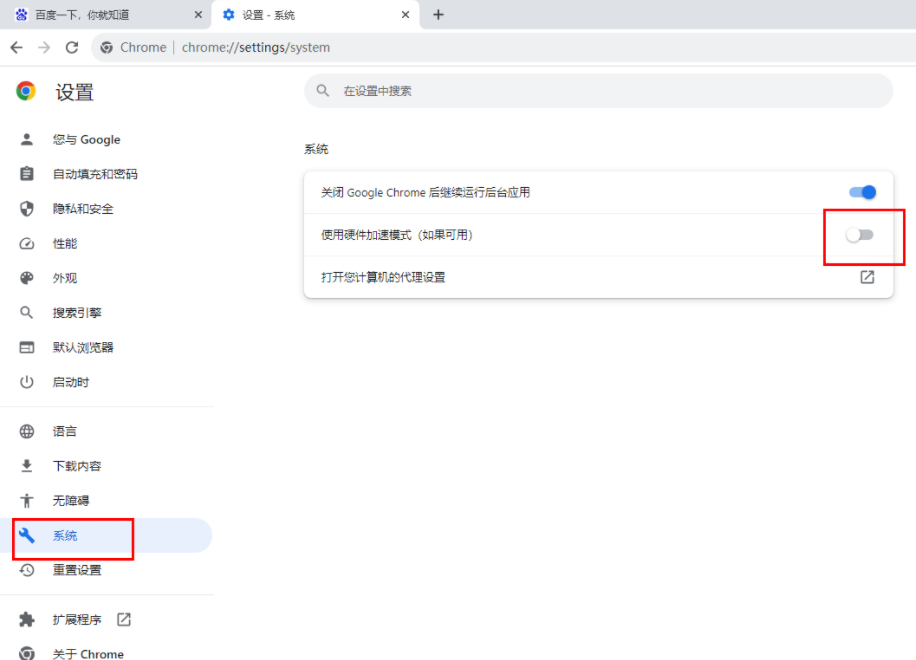Click the clipboard icon for 自动填充和密码
This screenshot has height=660, width=916.
(27, 174)
